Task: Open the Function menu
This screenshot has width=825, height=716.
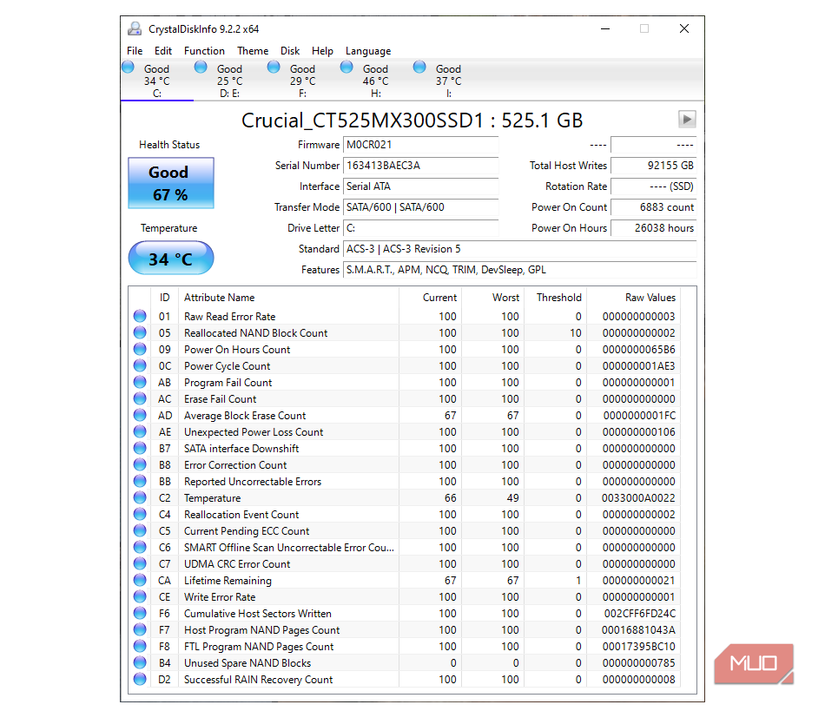Action: point(204,51)
